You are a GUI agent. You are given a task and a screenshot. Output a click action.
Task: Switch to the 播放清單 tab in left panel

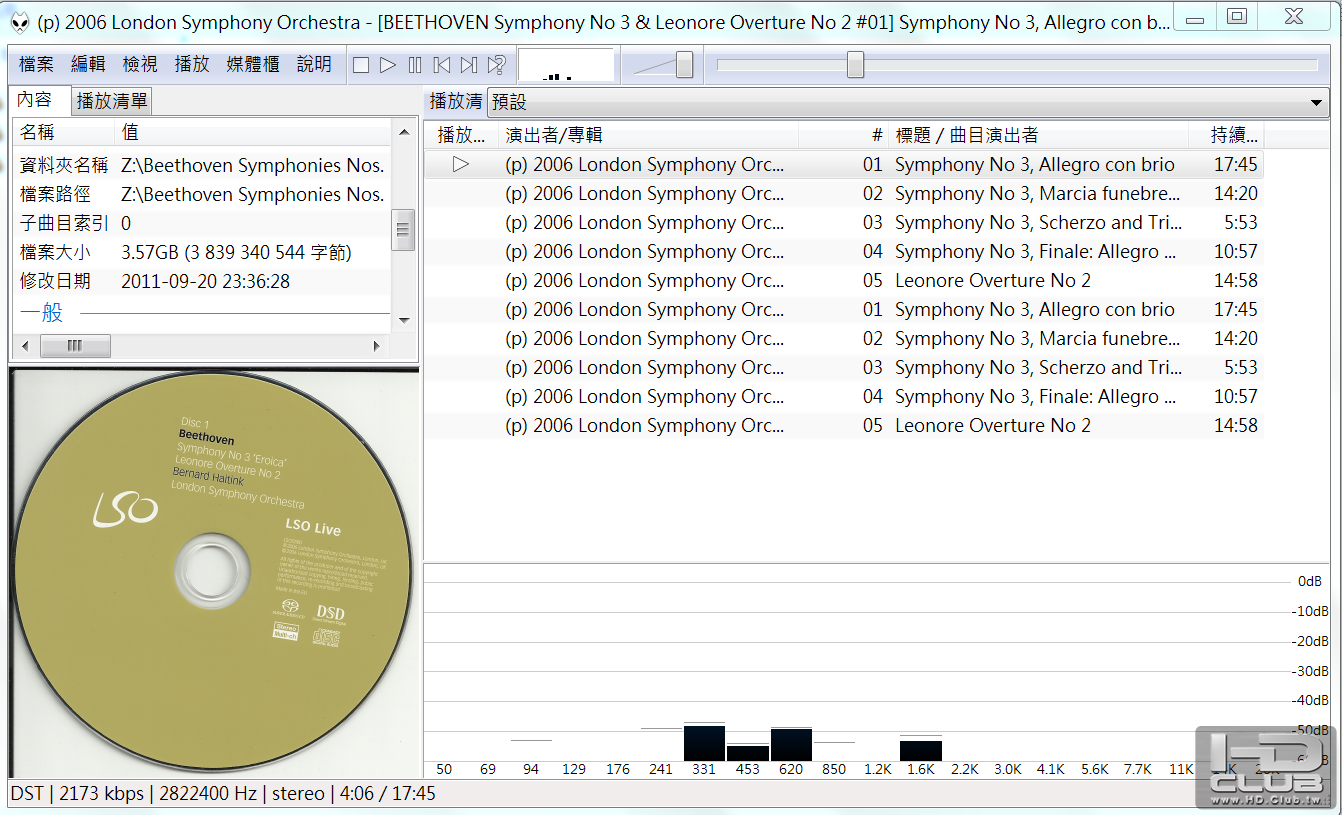pos(112,100)
